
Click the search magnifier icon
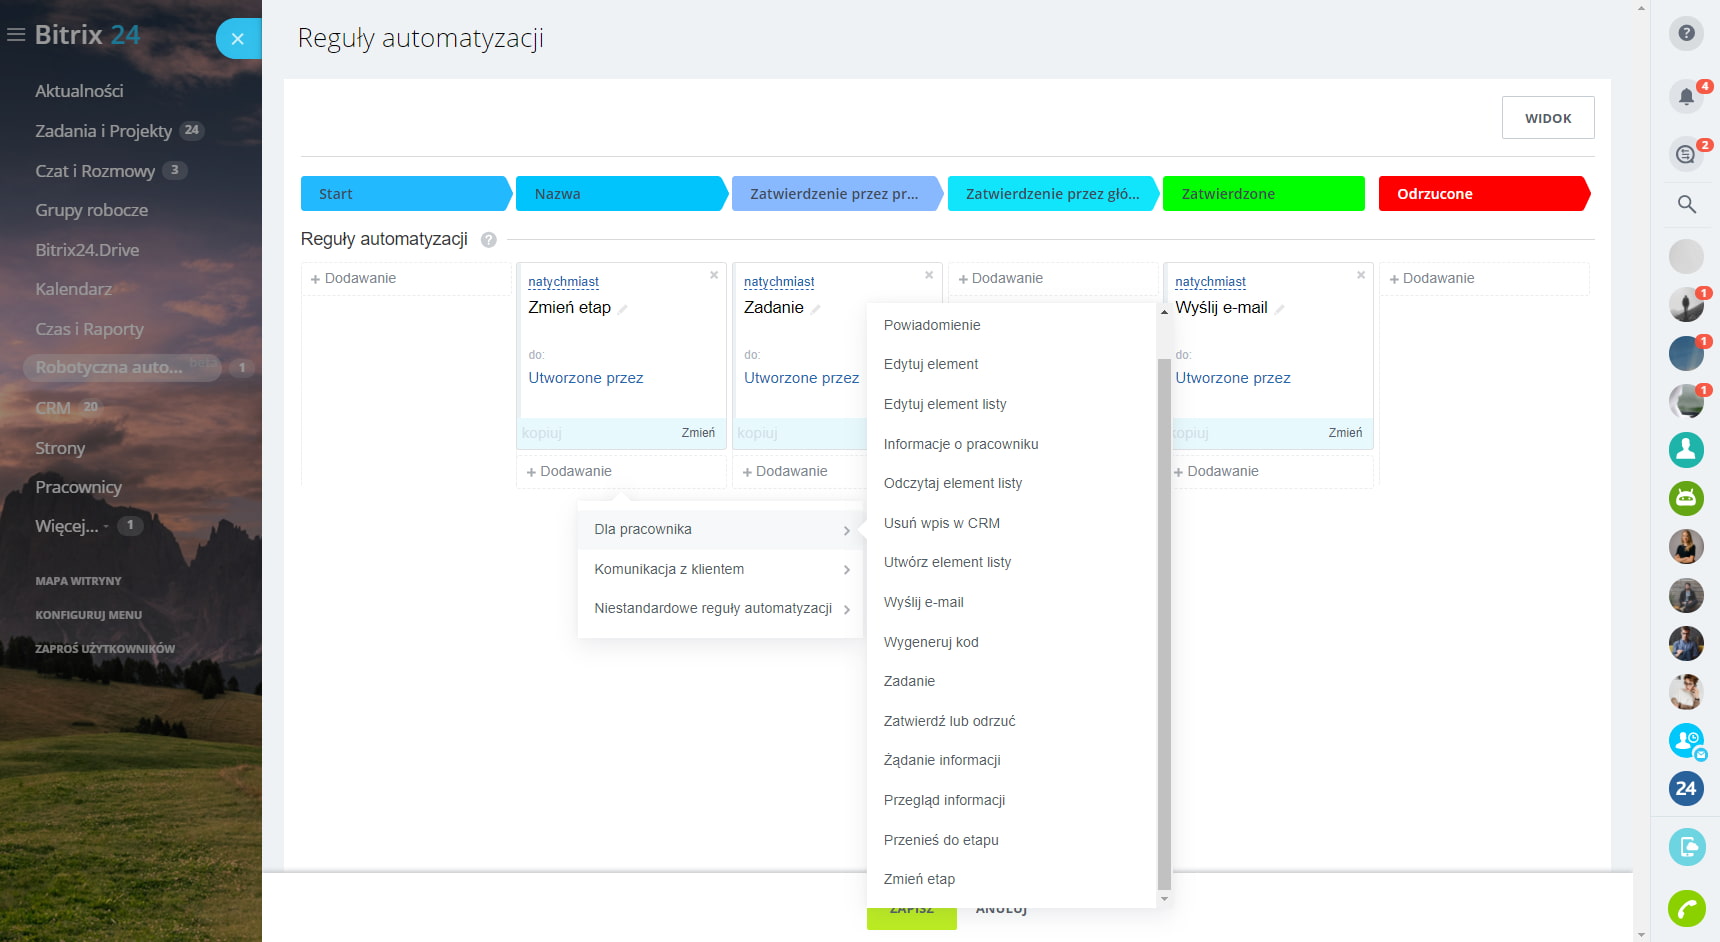coord(1686,204)
